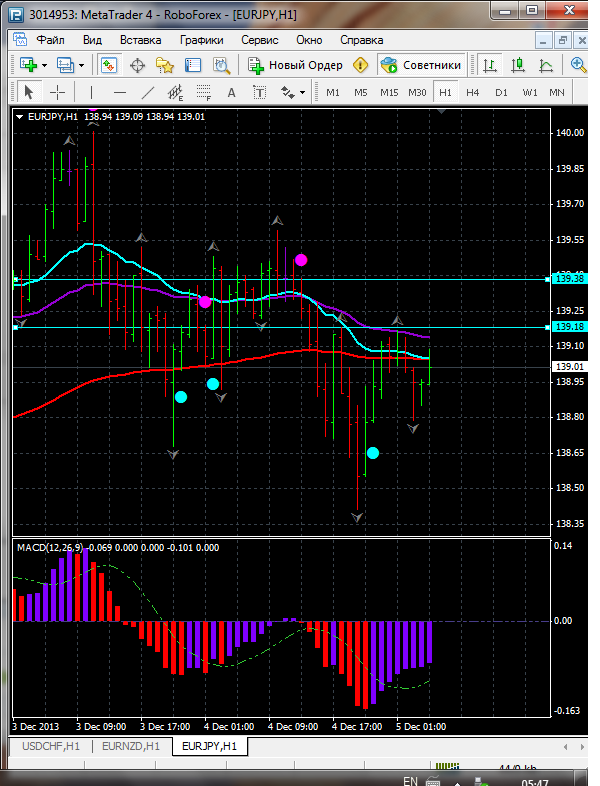Open the Вид menu

click(92, 40)
